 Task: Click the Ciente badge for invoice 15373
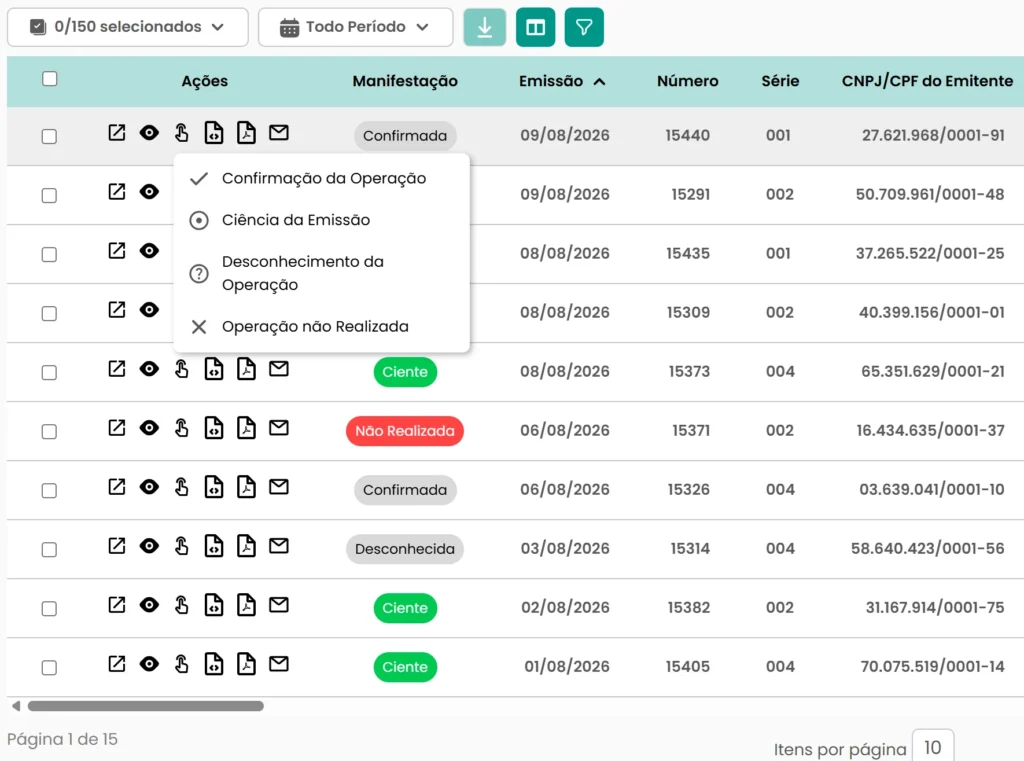coord(405,372)
